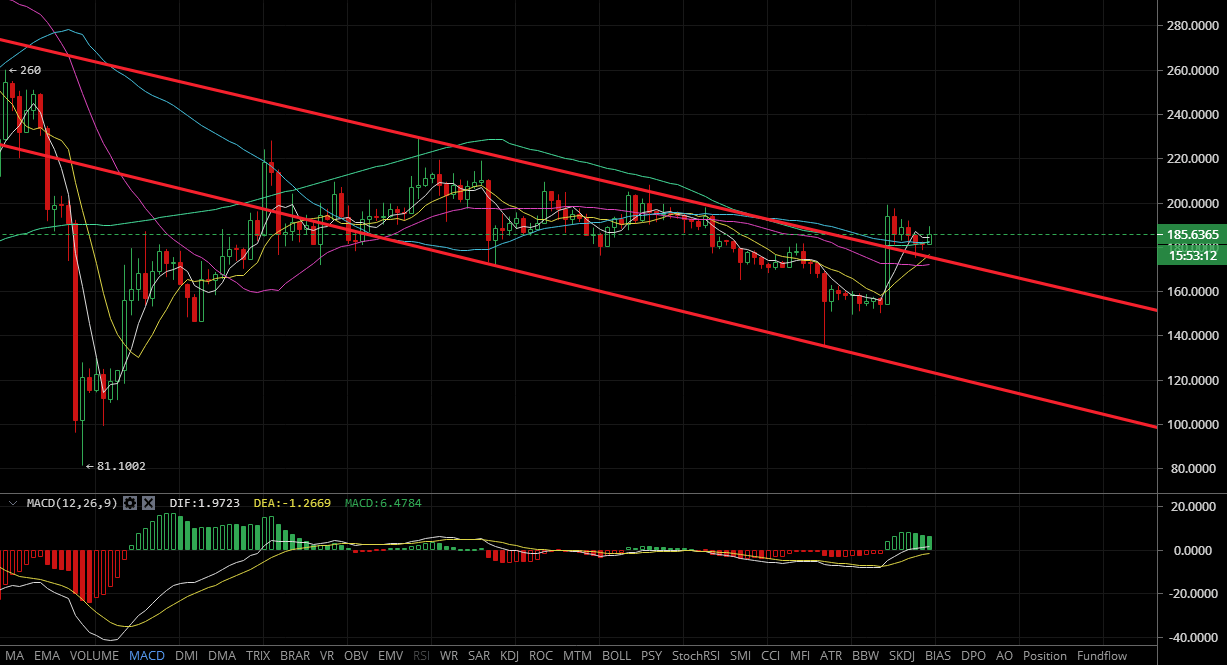Close the MACD indicator panel
1227x665 pixels.
148,502
